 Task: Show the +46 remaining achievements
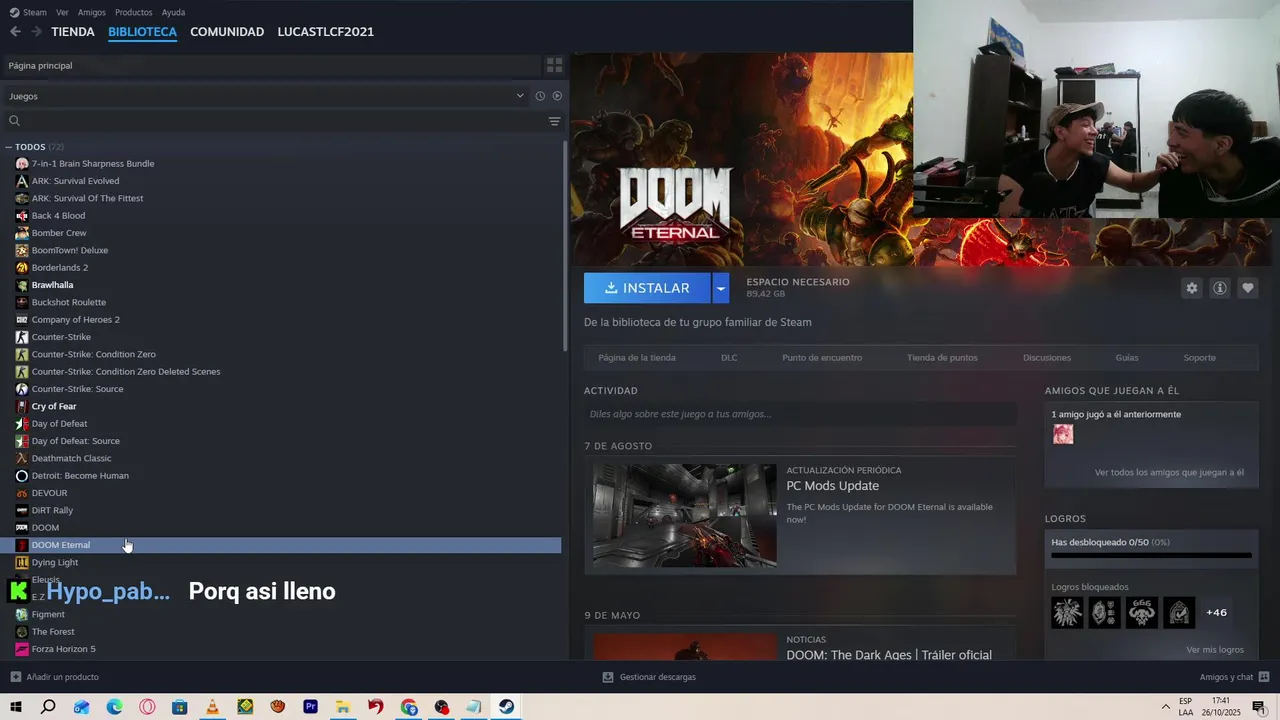tap(1216, 612)
